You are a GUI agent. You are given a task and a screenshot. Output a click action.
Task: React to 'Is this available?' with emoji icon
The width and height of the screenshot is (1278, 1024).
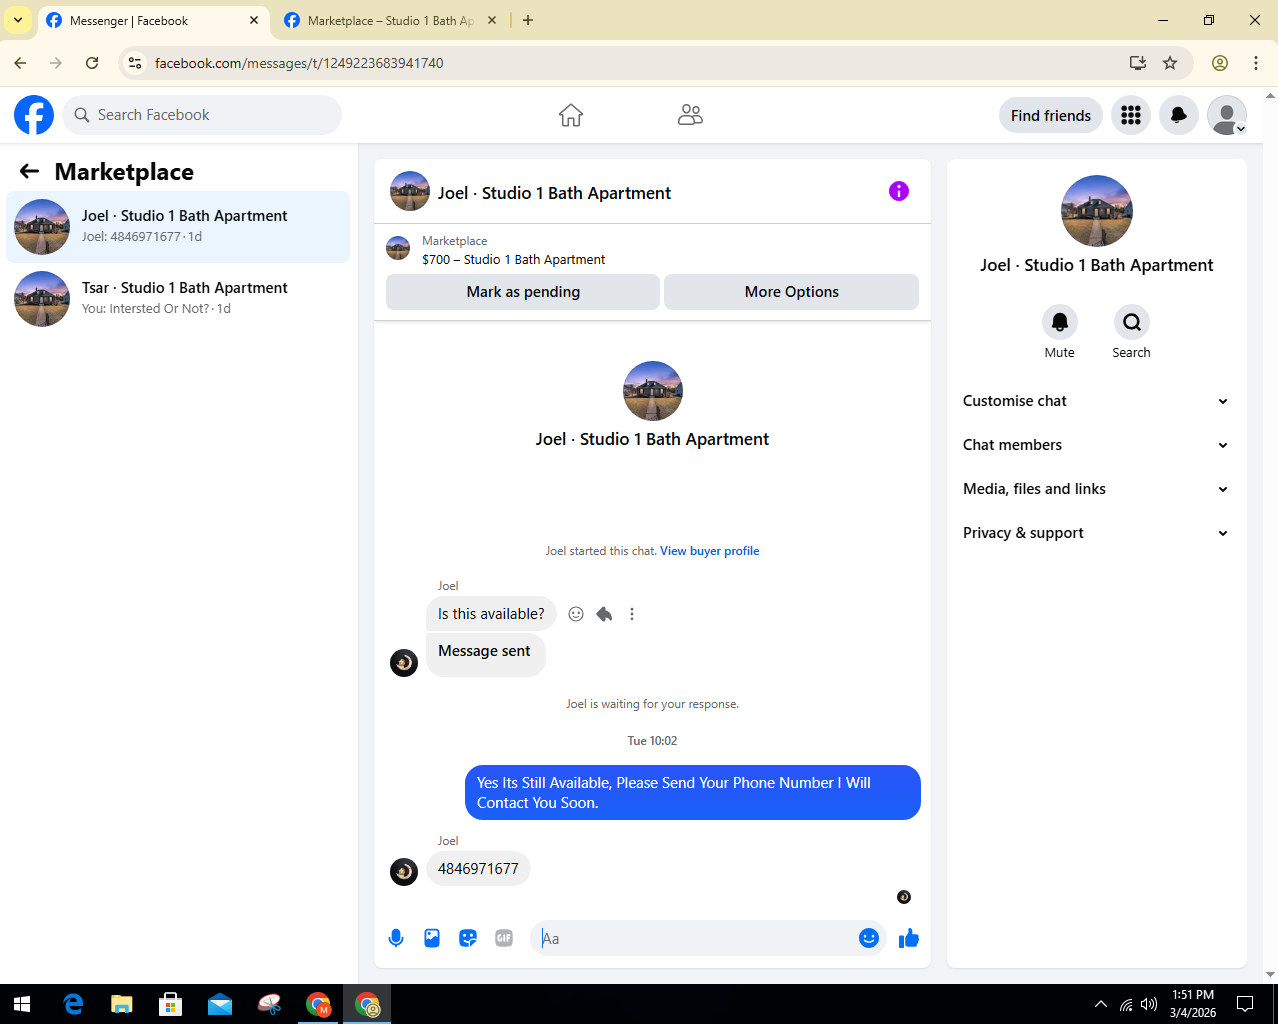pyautogui.click(x=576, y=614)
